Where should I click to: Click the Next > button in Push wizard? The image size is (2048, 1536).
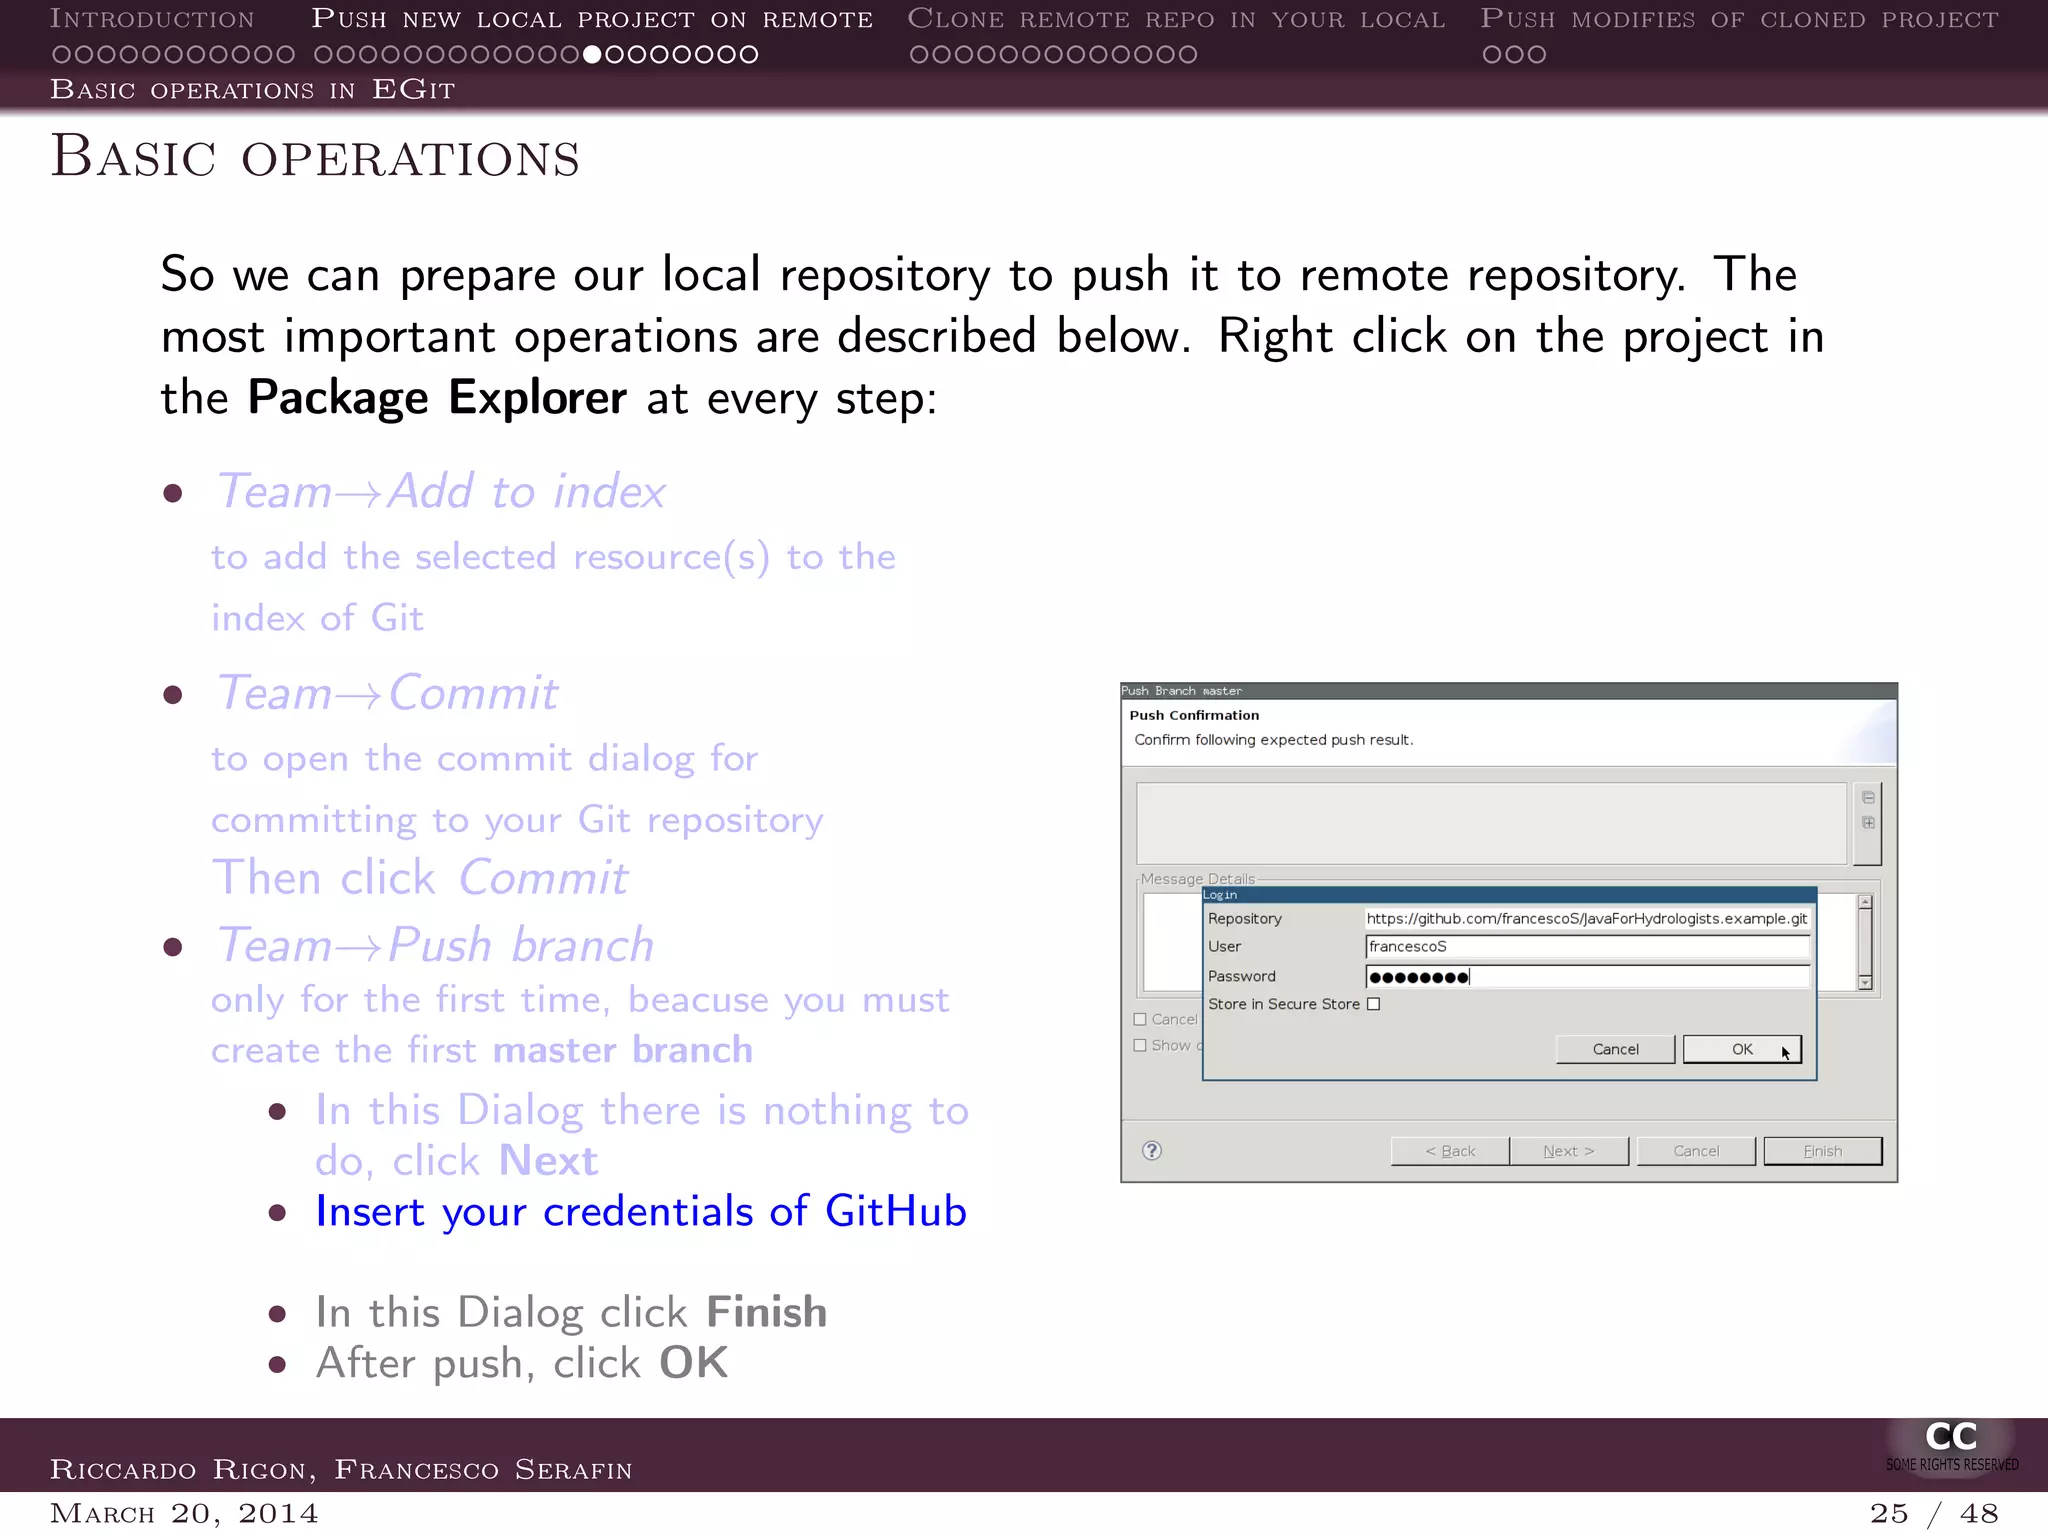coord(1569,1151)
